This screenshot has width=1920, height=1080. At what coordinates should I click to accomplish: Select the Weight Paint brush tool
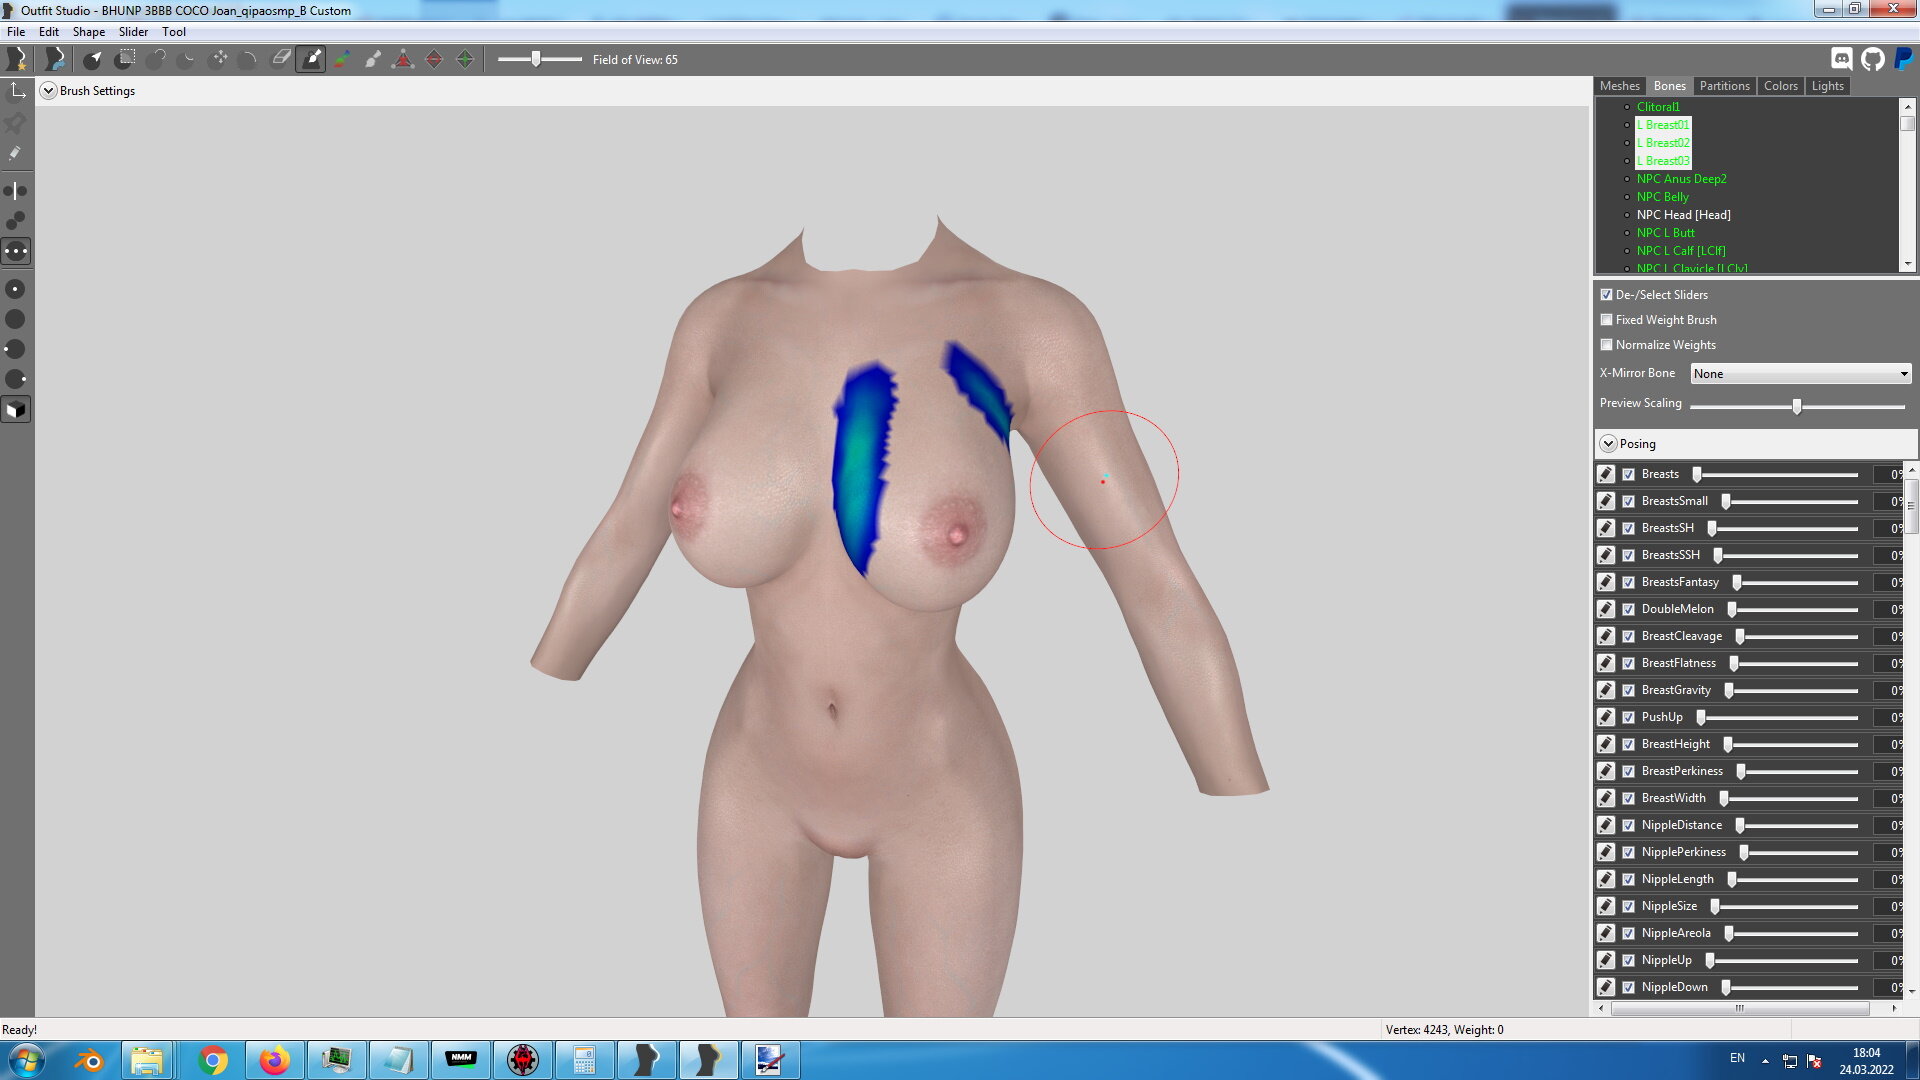(311, 59)
